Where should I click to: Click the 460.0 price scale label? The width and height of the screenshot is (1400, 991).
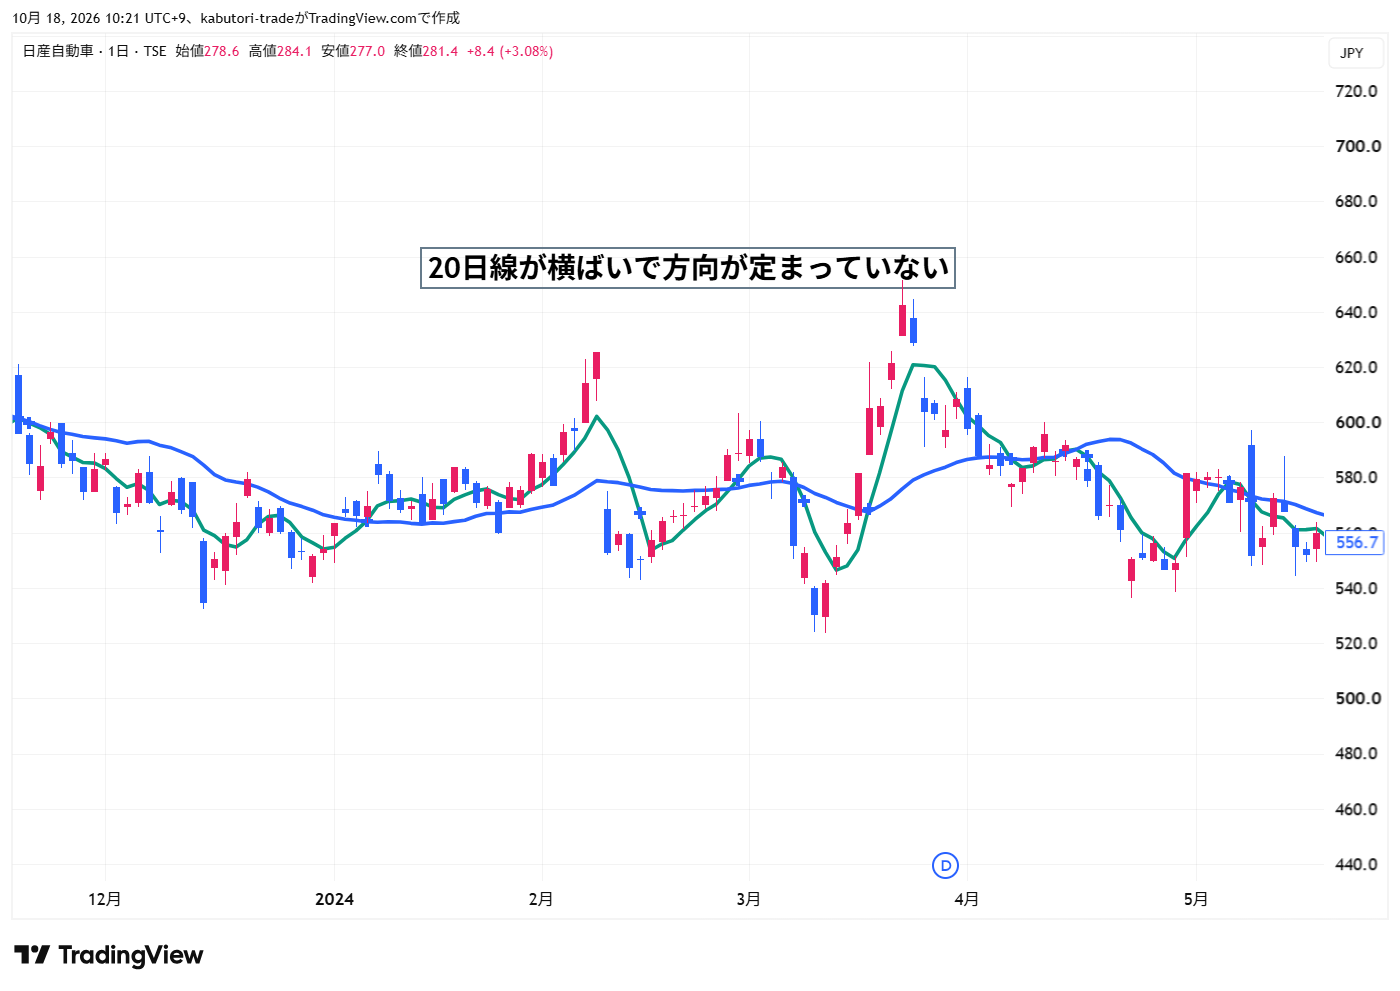[x=1357, y=809]
